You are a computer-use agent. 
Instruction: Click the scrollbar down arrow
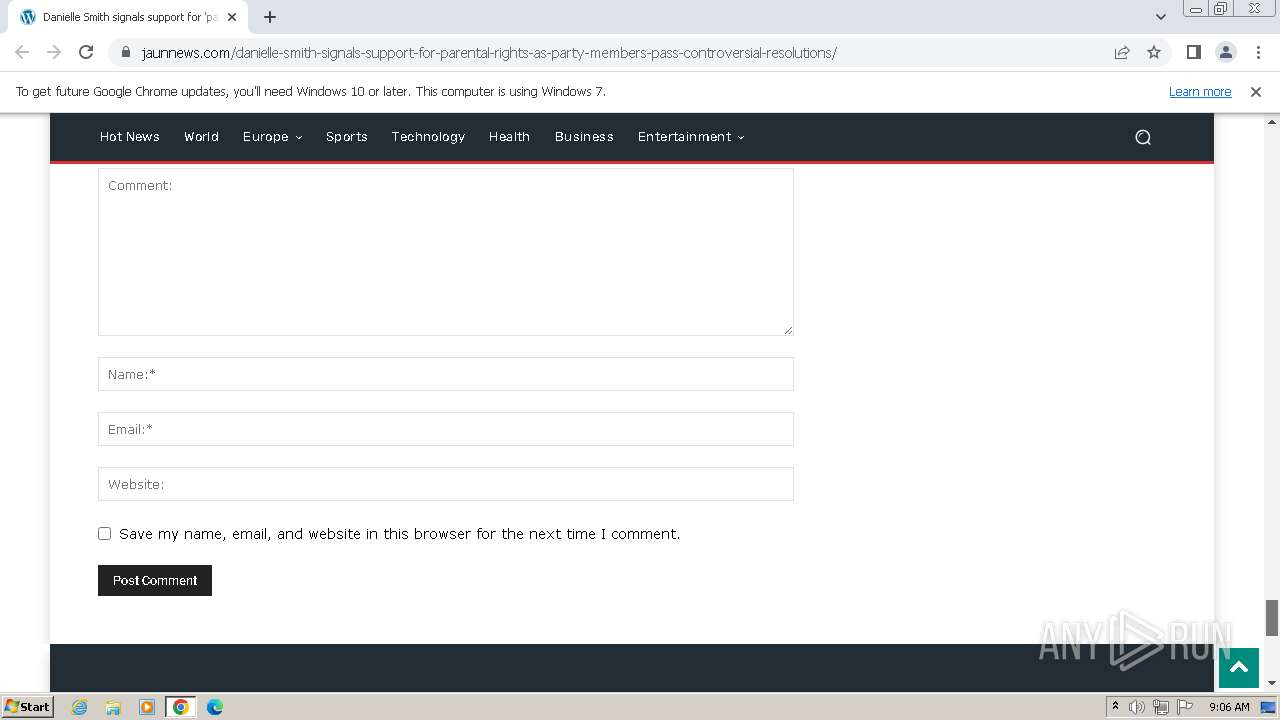[1272, 683]
